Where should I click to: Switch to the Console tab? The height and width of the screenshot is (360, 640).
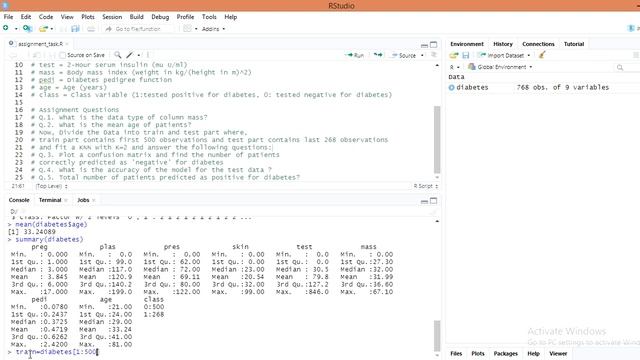(x=19, y=200)
